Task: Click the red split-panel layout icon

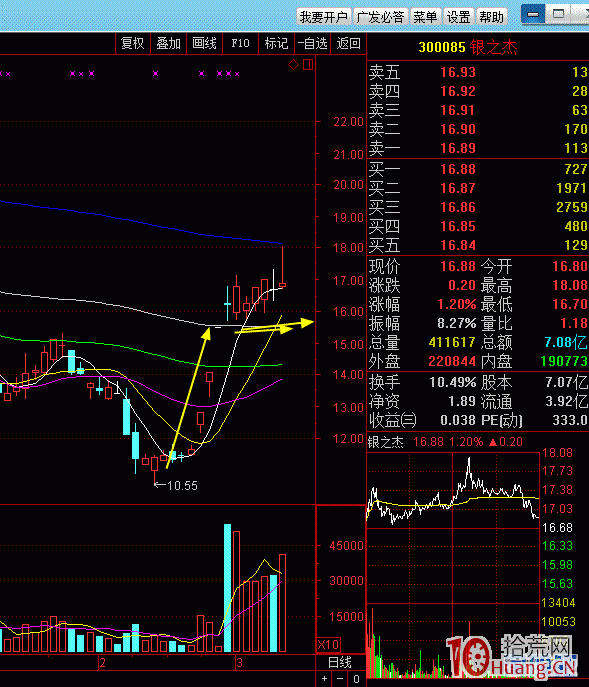Action: click(308, 65)
